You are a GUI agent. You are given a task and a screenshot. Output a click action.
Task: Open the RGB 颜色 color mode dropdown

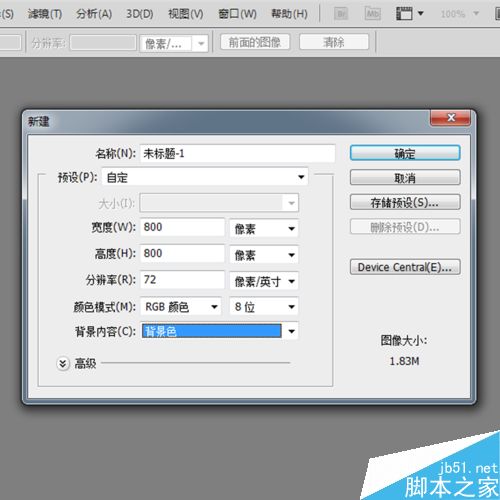pos(181,306)
